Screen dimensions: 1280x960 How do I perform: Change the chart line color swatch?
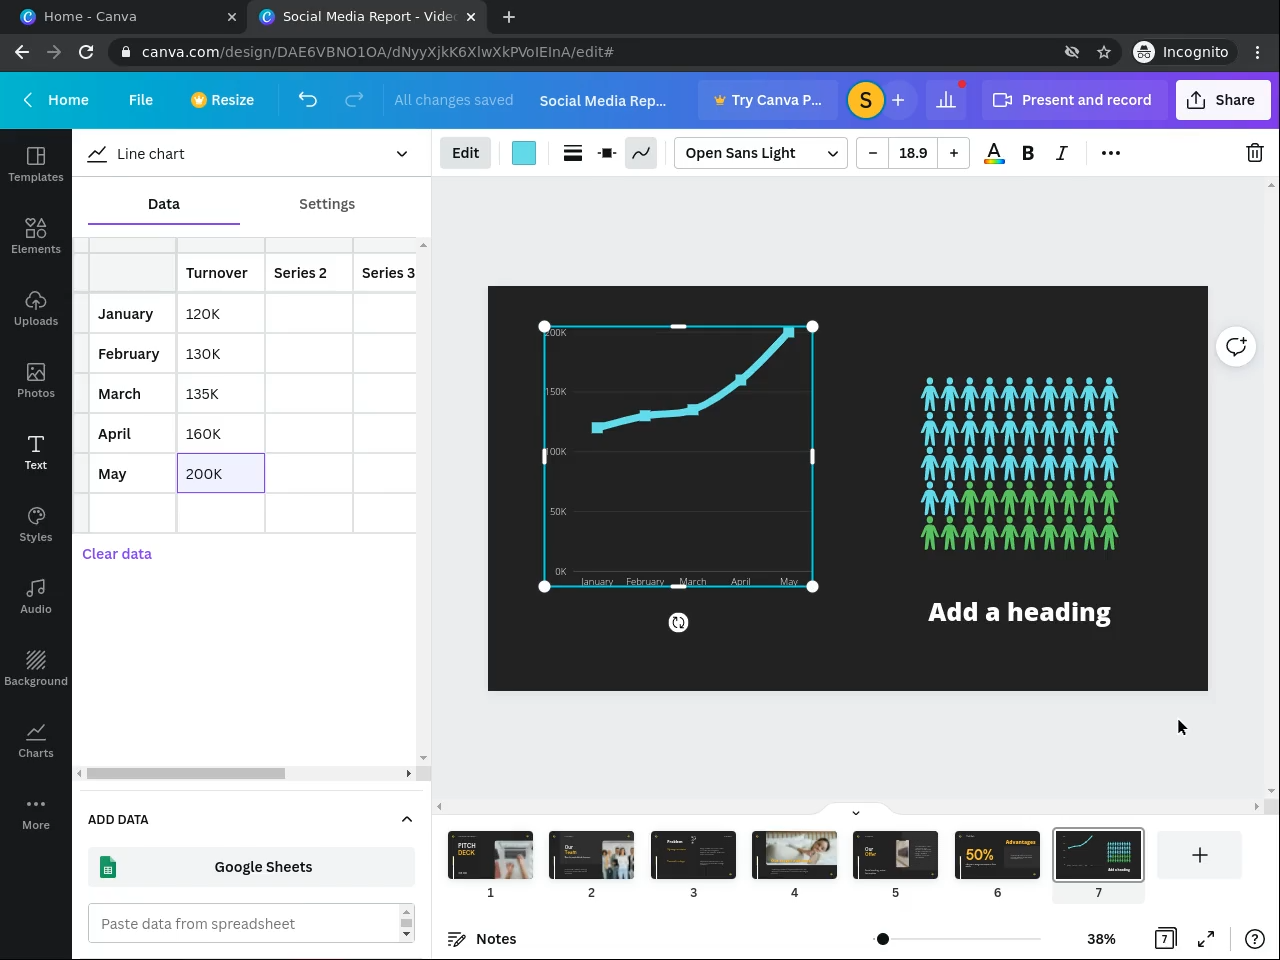[524, 153]
